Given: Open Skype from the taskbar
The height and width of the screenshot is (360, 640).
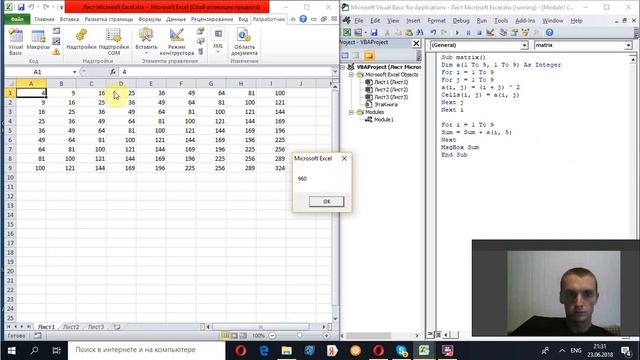Looking at the screenshot, I should pos(401,350).
